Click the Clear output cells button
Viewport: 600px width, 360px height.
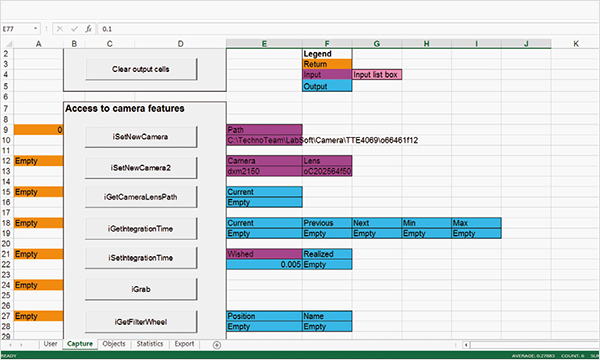click(x=141, y=69)
